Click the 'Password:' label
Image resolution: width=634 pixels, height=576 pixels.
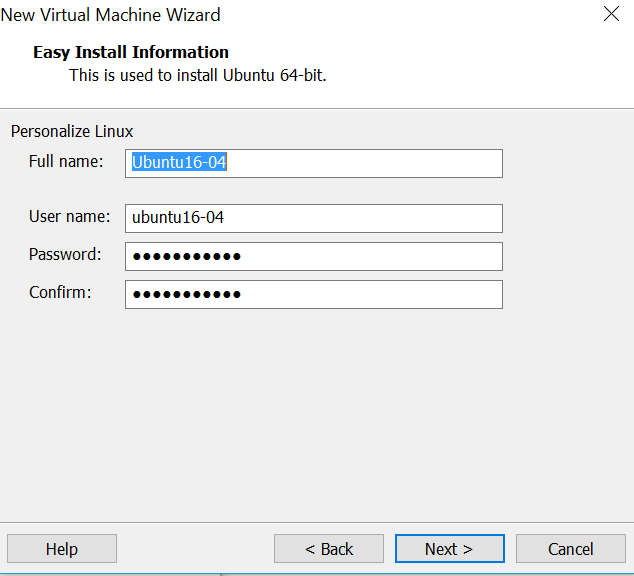click(x=65, y=255)
